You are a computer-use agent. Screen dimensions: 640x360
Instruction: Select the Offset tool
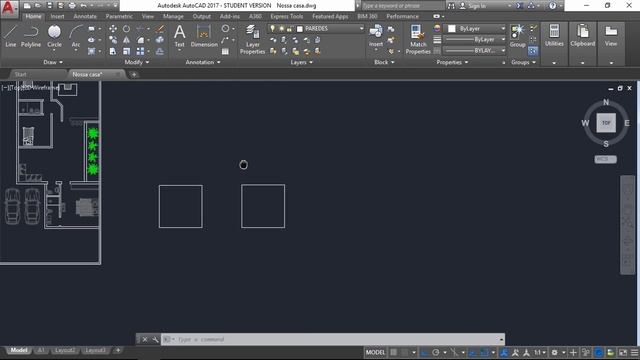160,51
